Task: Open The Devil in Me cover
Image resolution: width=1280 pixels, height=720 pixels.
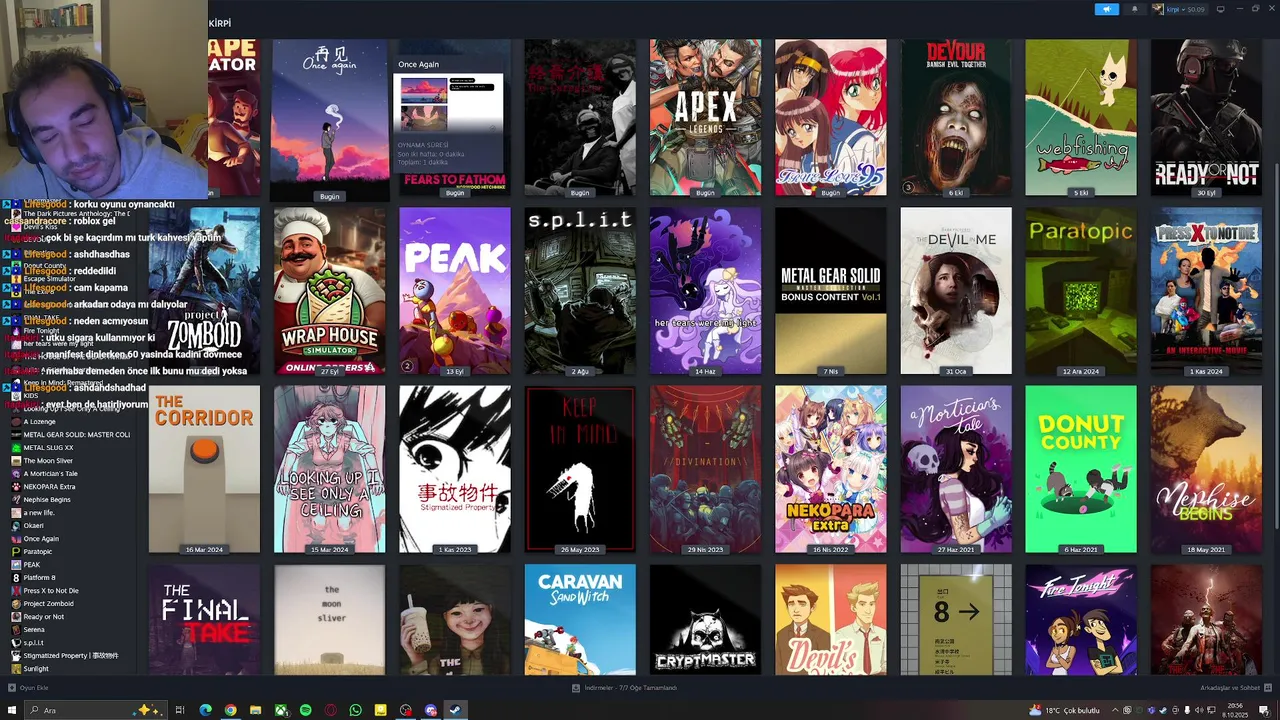Action: [956, 291]
